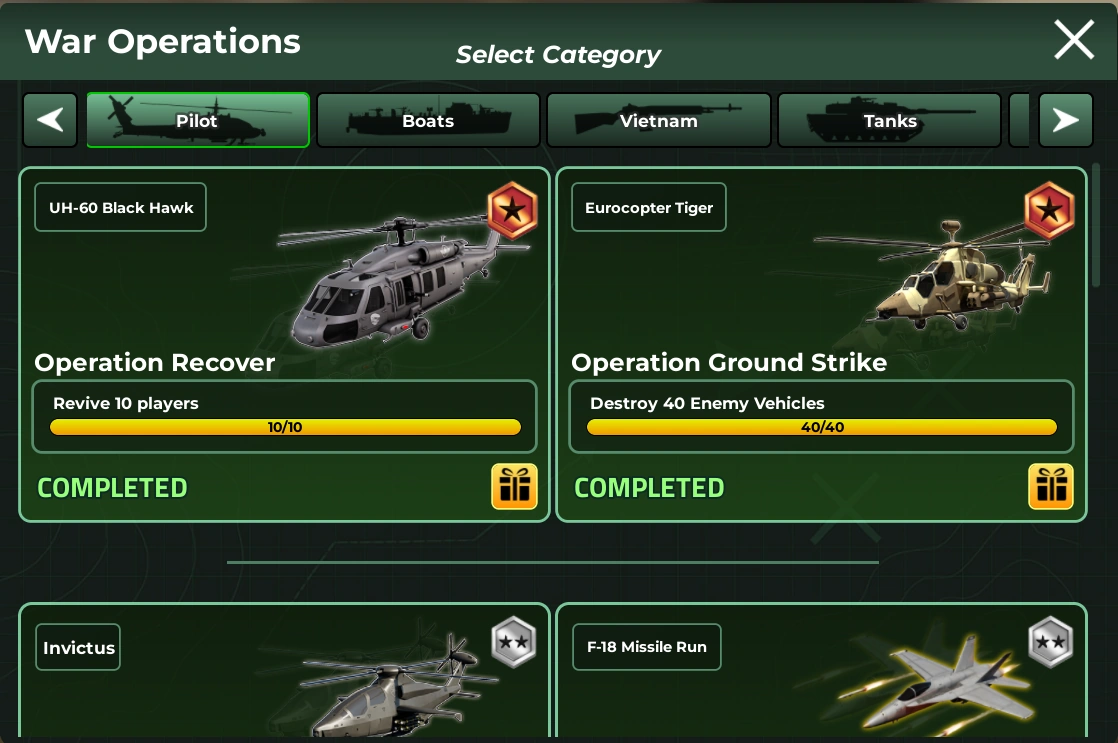The image size is (1118, 743).
Task: Click the UH-60 Black Hawk label
Action: coord(120,207)
